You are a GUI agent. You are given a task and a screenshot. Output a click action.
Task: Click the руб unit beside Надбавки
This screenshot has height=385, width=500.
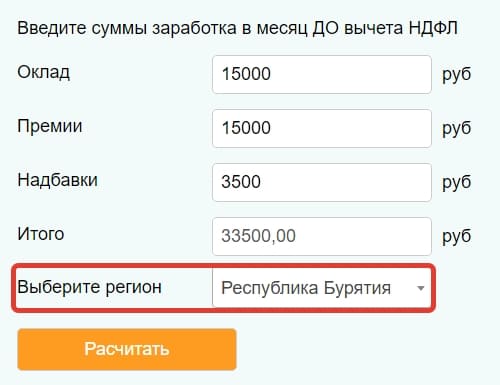click(456, 183)
